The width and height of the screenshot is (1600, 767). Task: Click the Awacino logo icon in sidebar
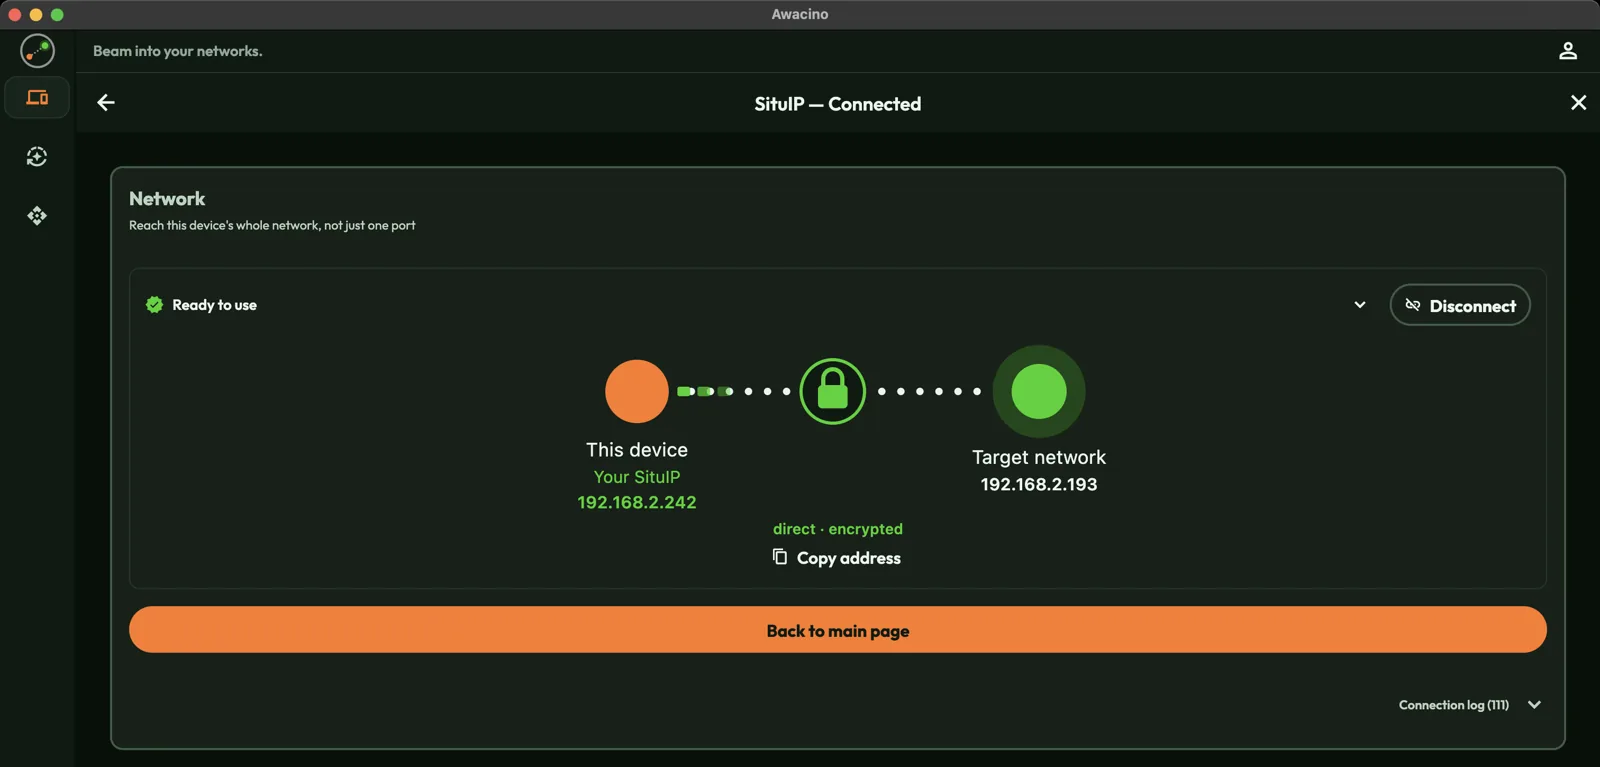pyautogui.click(x=37, y=51)
